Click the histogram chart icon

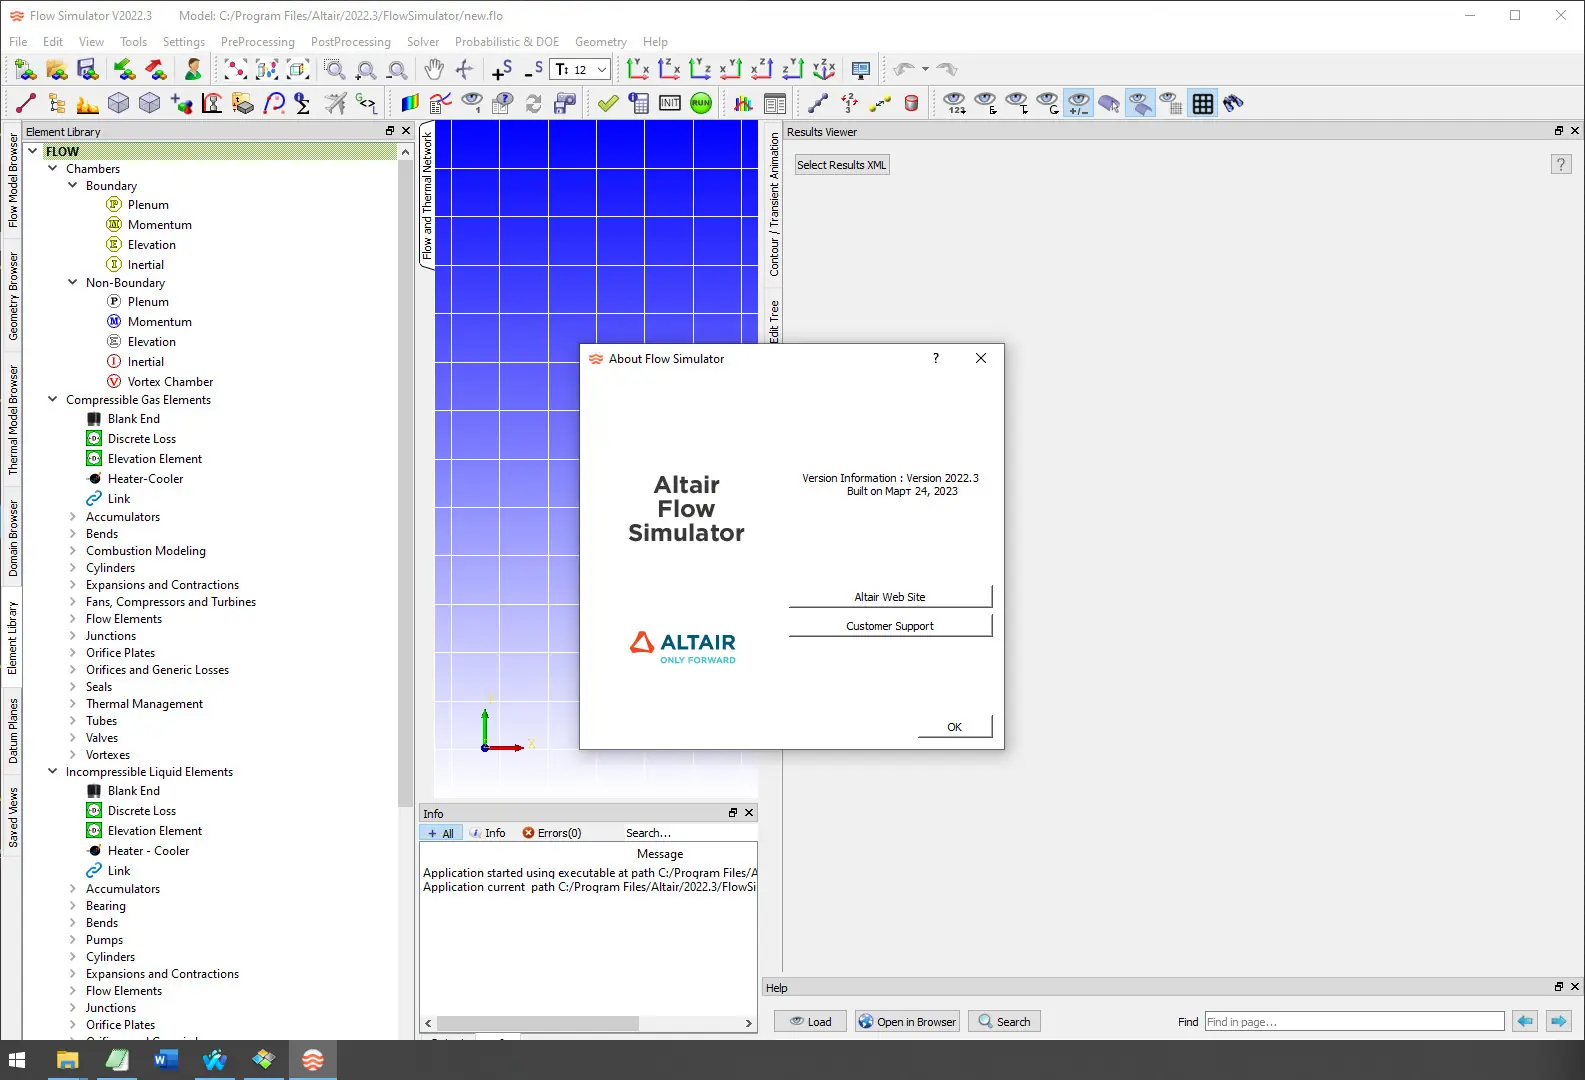pos(744,103)
